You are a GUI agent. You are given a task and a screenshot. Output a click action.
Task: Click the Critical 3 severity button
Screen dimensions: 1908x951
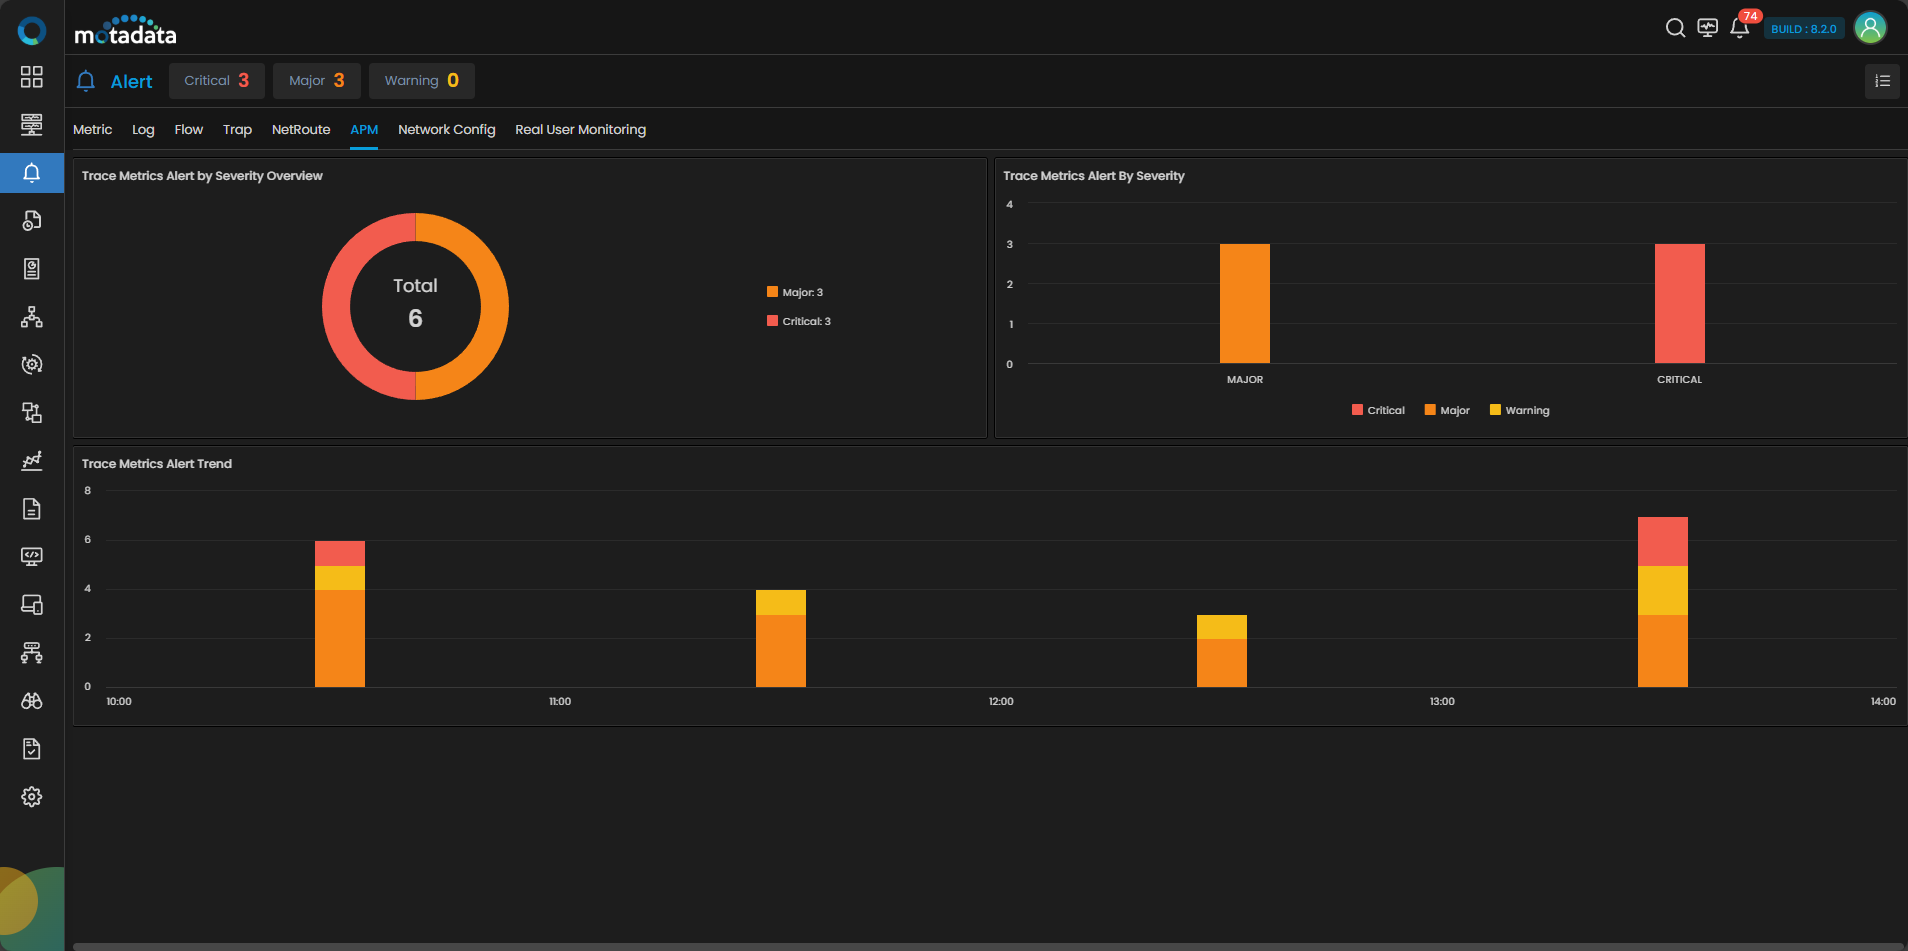216,81
